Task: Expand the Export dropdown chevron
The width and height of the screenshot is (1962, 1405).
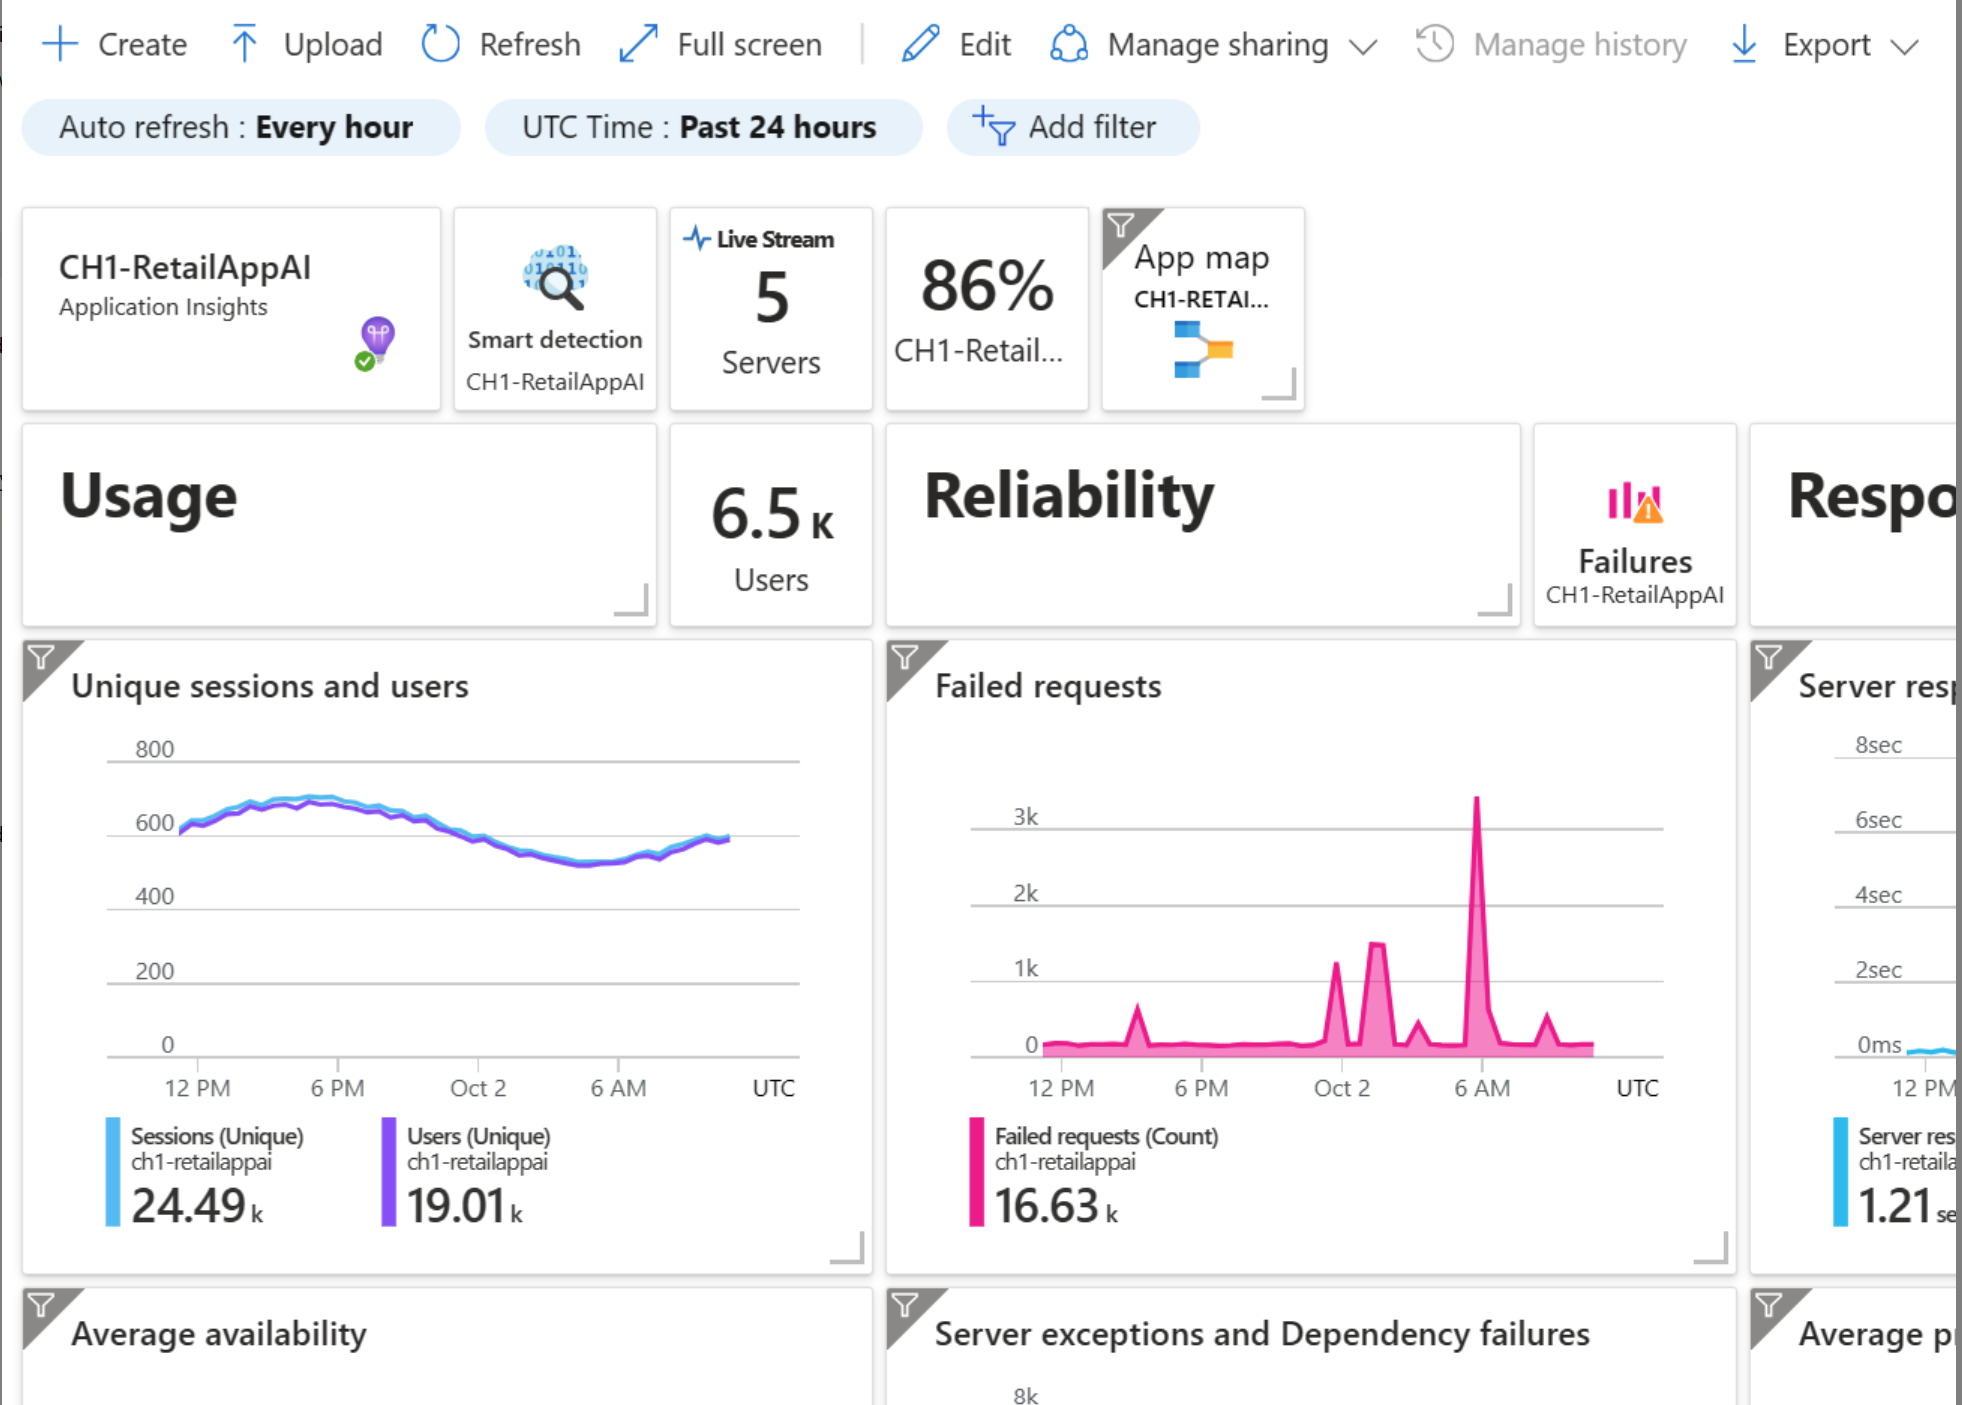Action: (1905, 46)
